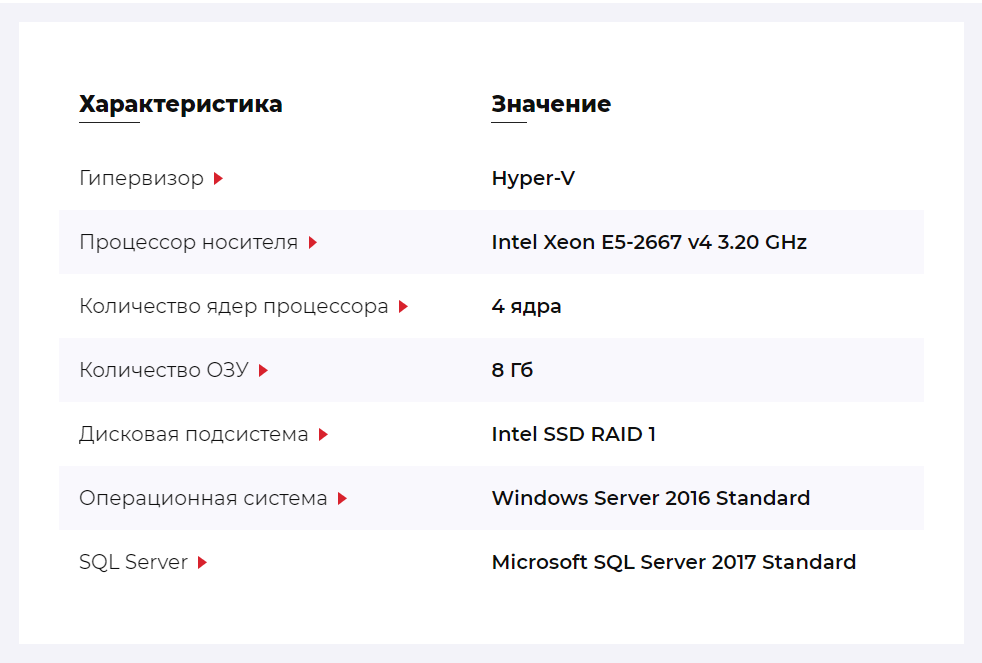Click red arrow next to SQL Server
The width and height of the screenshot is (982, 663).
tap(202, 562)
